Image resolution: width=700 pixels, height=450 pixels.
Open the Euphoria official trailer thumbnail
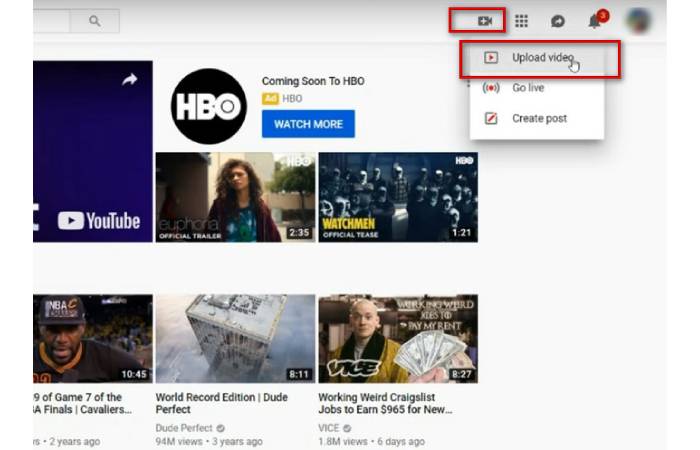pos(235,197)
